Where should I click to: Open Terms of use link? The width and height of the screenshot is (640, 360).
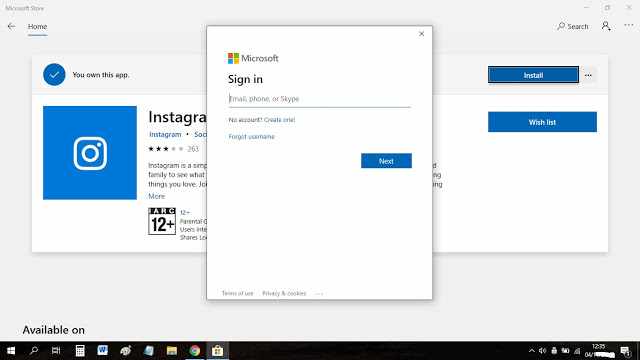pos(237,293)
